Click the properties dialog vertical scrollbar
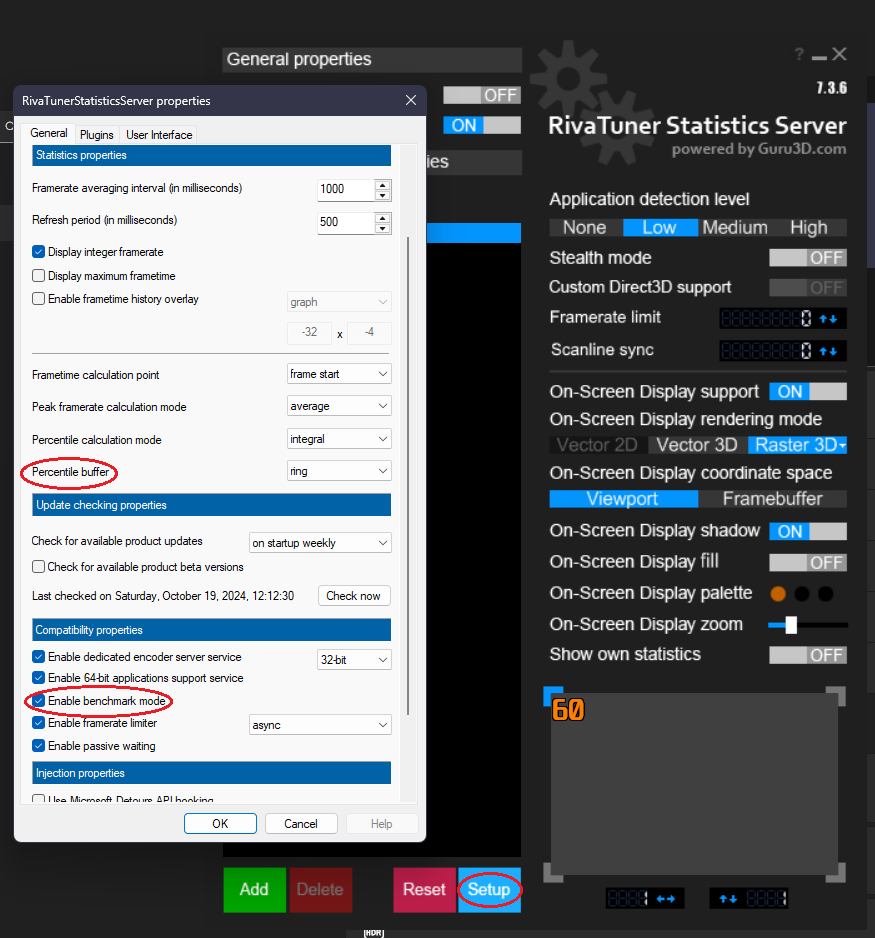875x938 pixels. pyautogui.click(x=408, y=476)
